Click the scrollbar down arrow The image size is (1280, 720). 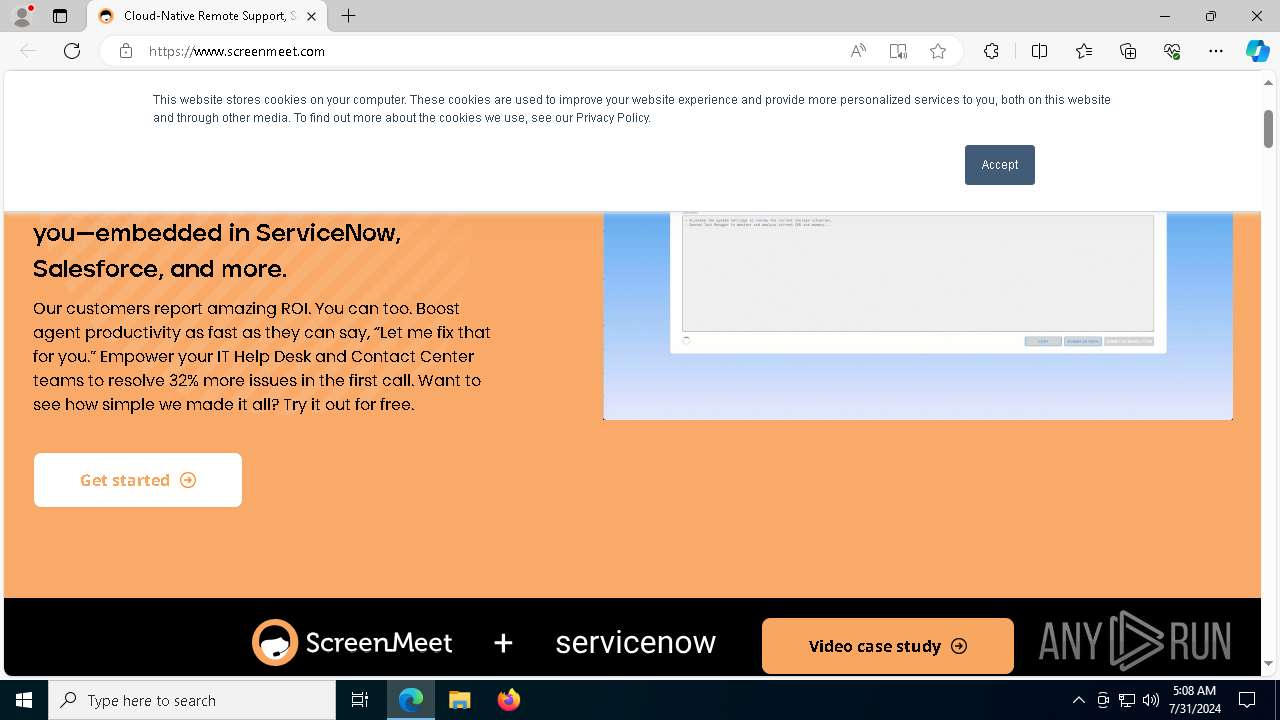[x=1268, y=663]
